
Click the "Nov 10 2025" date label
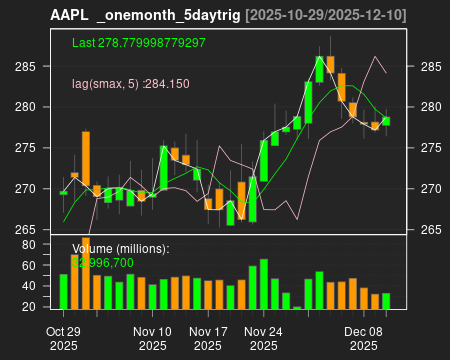click(152, 339)
